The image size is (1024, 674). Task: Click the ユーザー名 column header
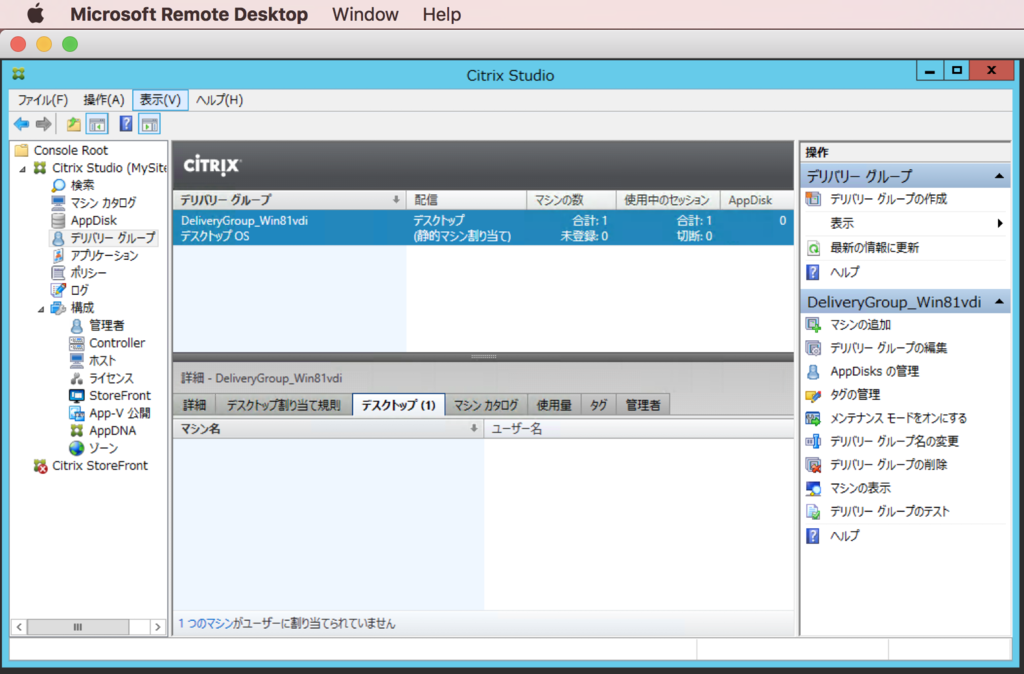639,428
